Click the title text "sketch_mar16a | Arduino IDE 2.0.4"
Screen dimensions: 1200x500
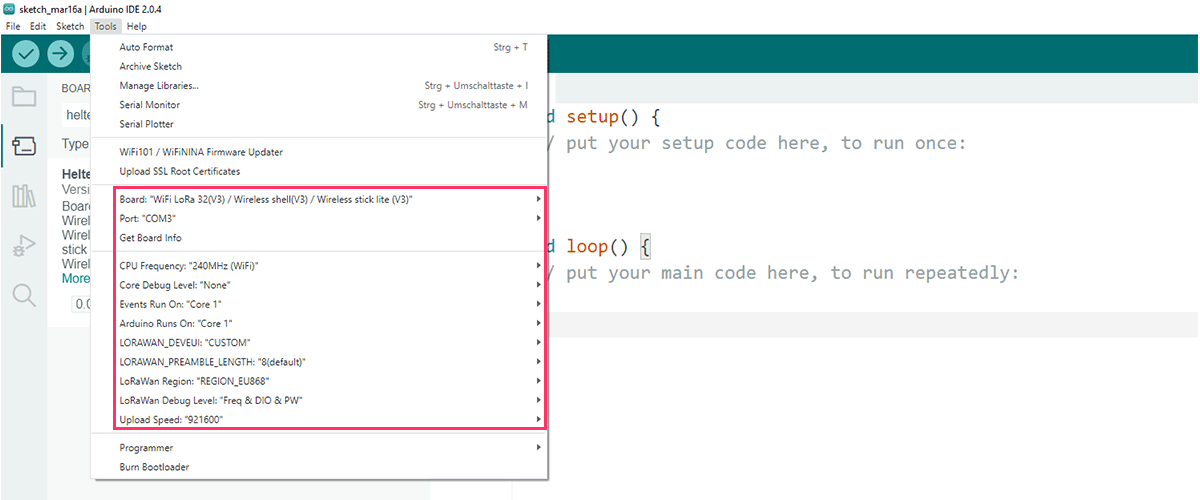[91, 9]
